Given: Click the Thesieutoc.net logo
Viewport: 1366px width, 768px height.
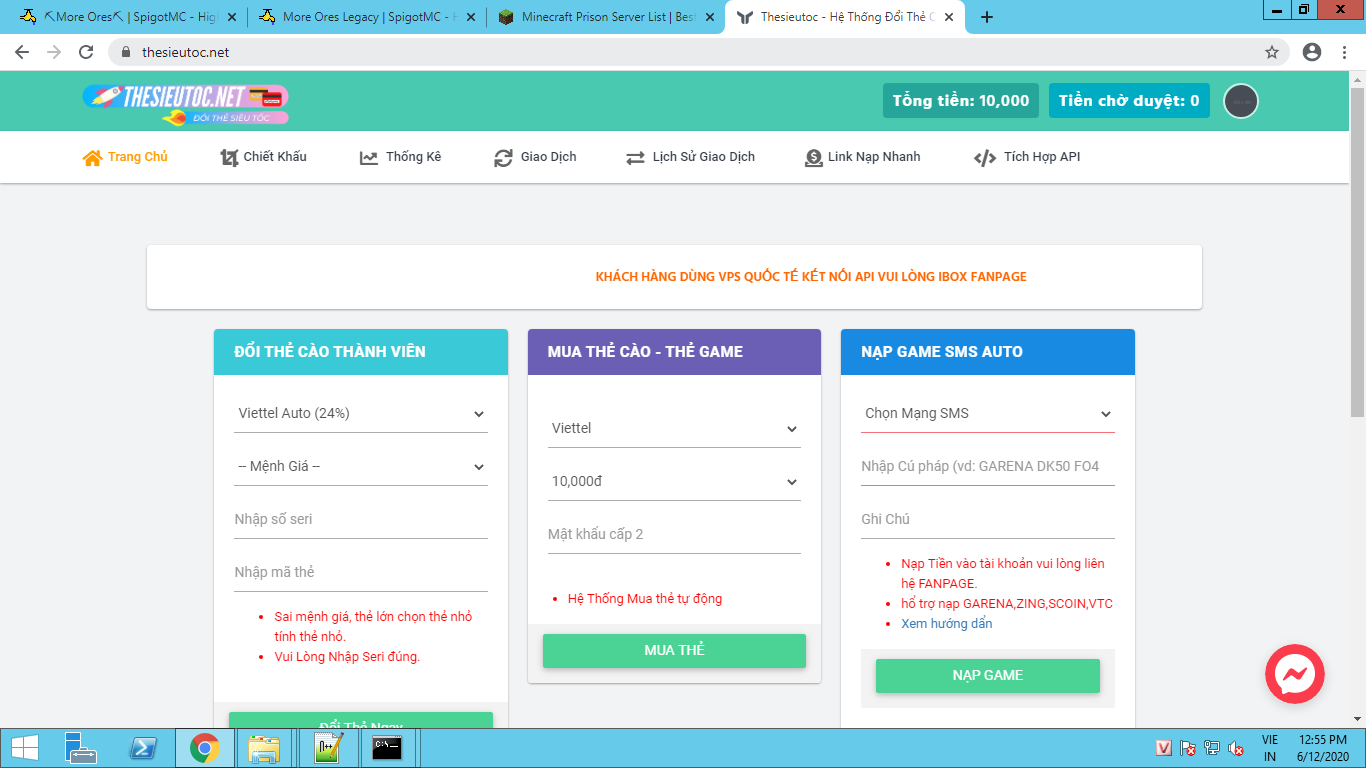Looking at the screenshot, I should point(186,103).
